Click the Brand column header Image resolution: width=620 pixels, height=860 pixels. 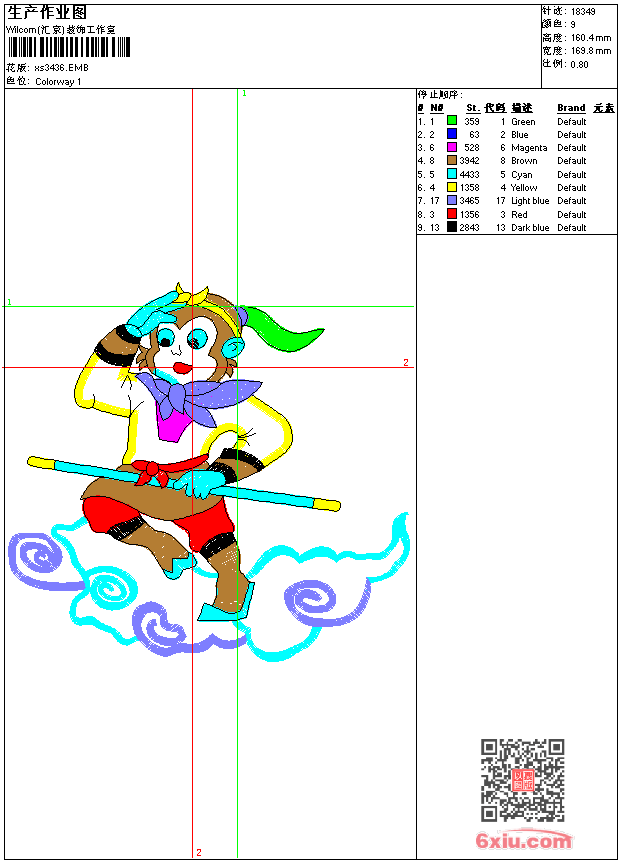tap(571, 108)
